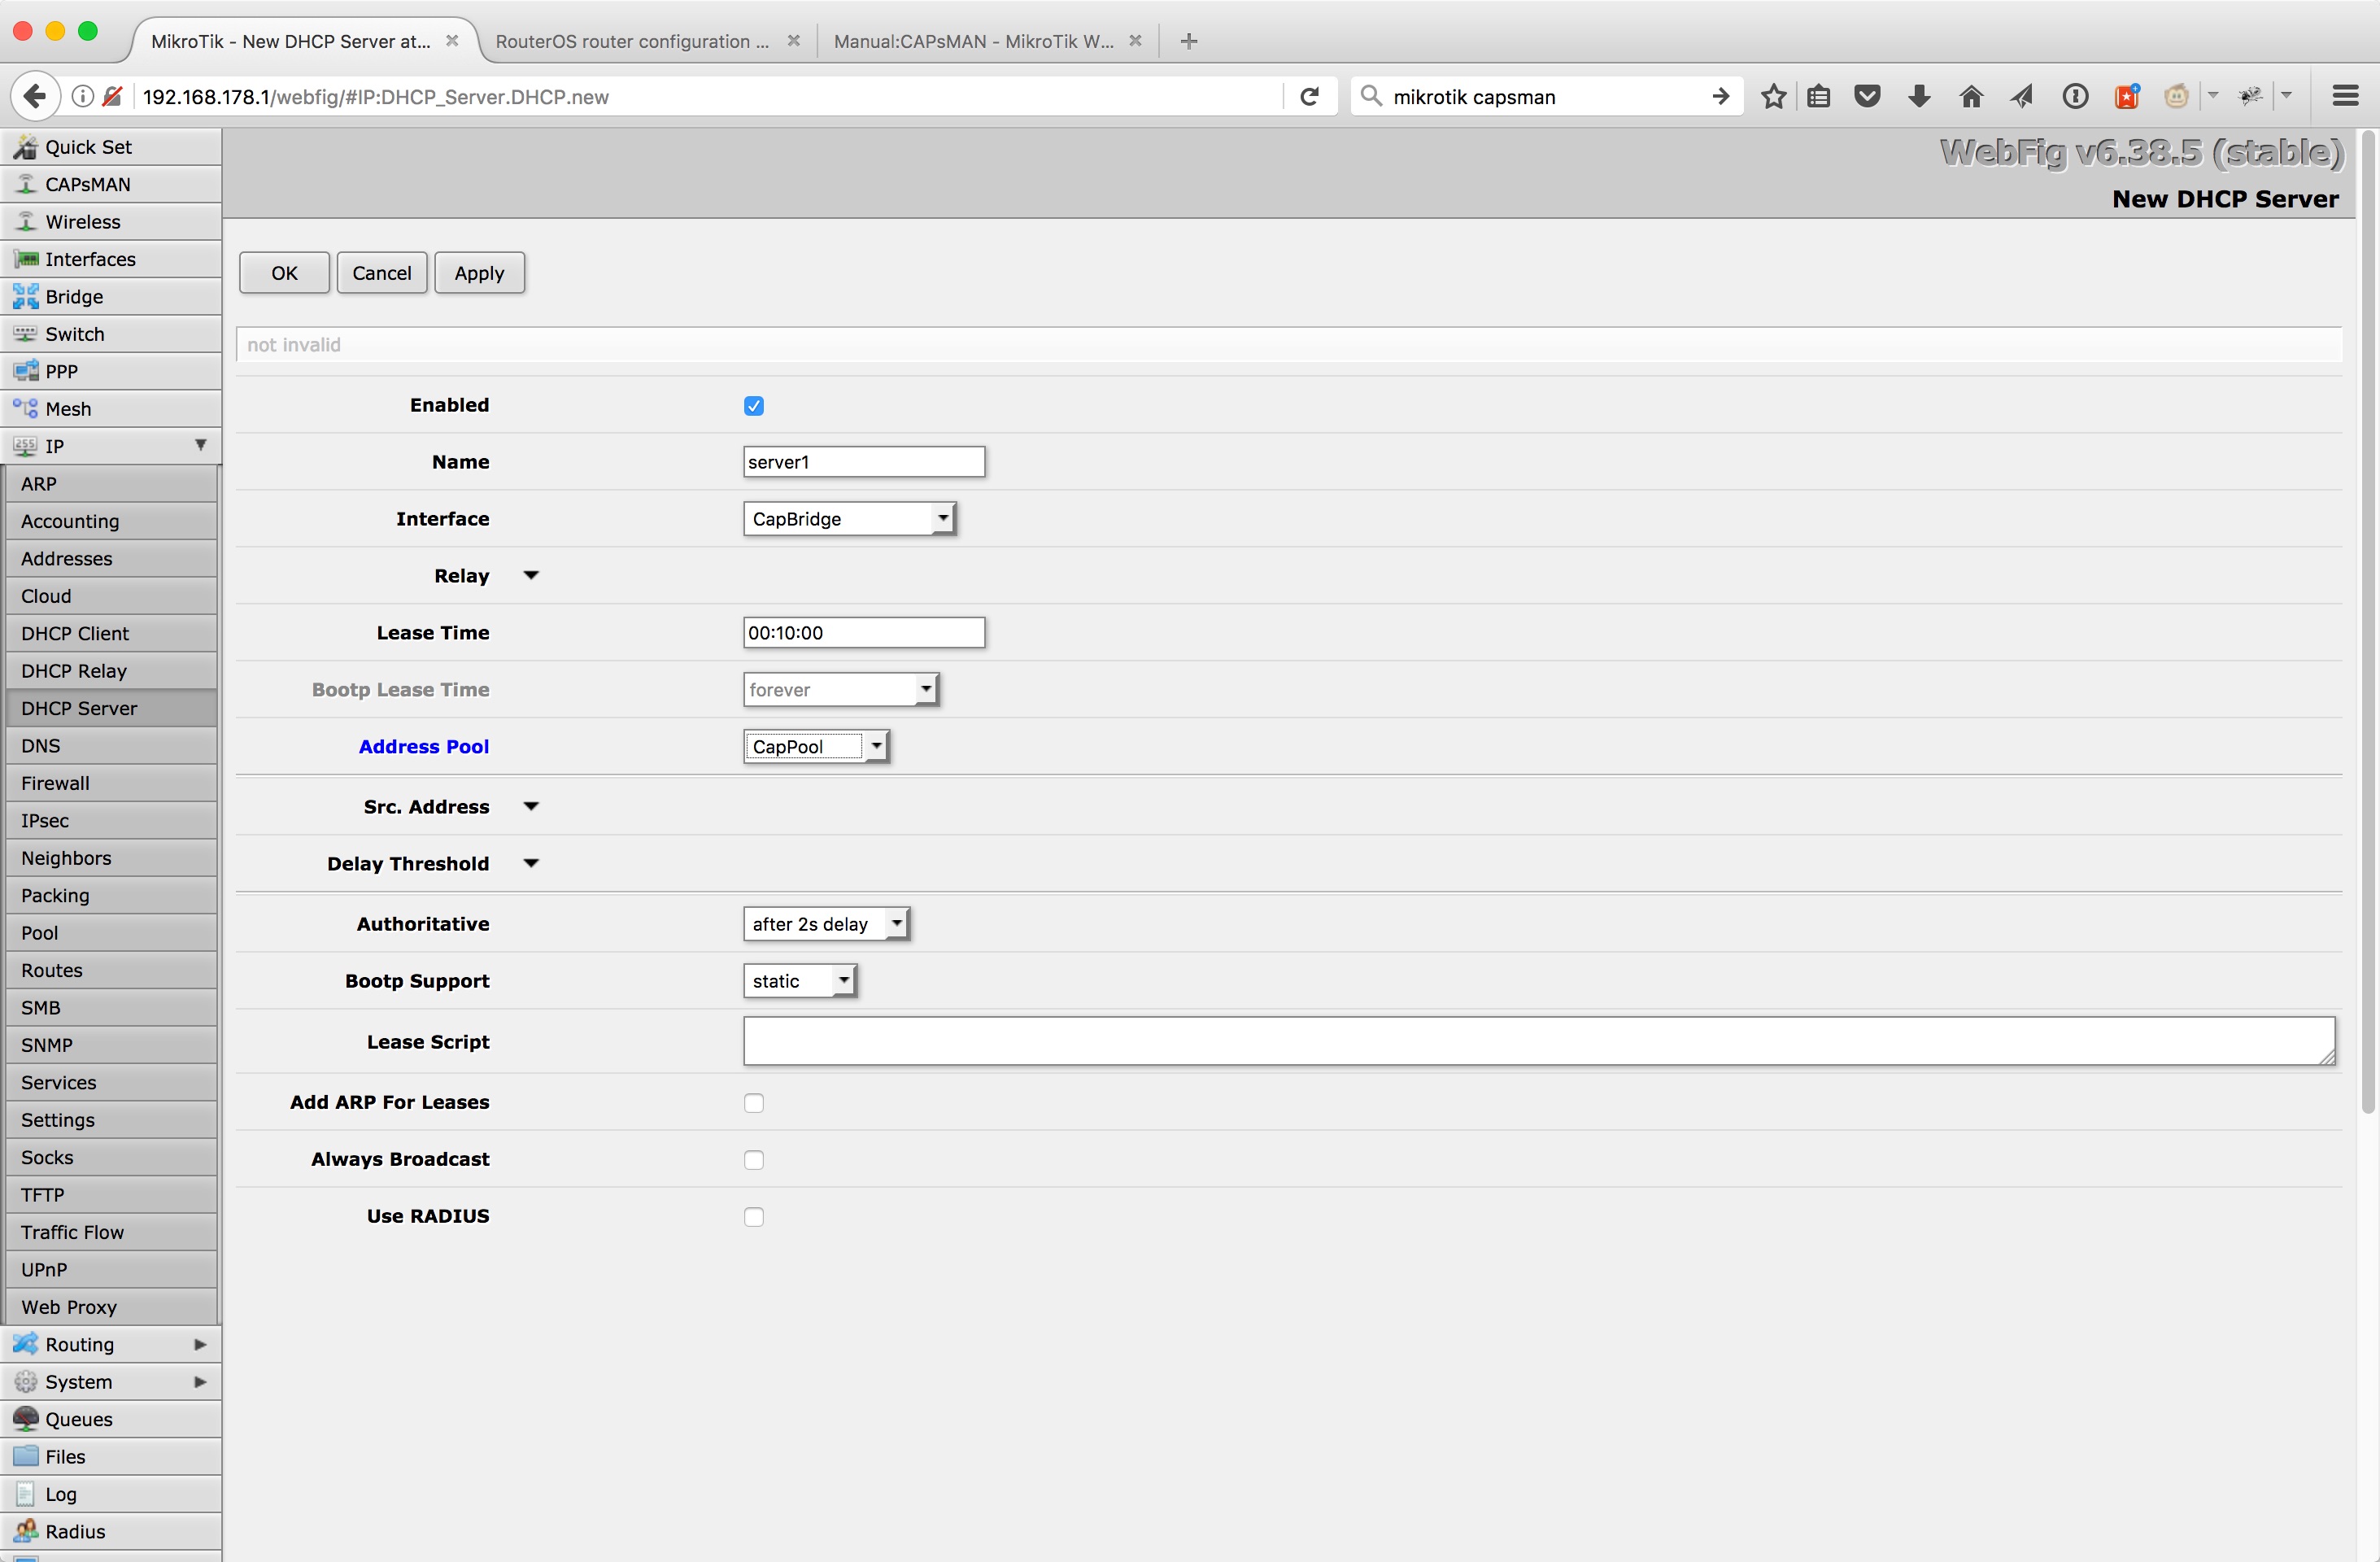The image size is (2380, 1562).
Task: Open the CAPsMAN sidebar menu item
Action: [x=88, y=184]
